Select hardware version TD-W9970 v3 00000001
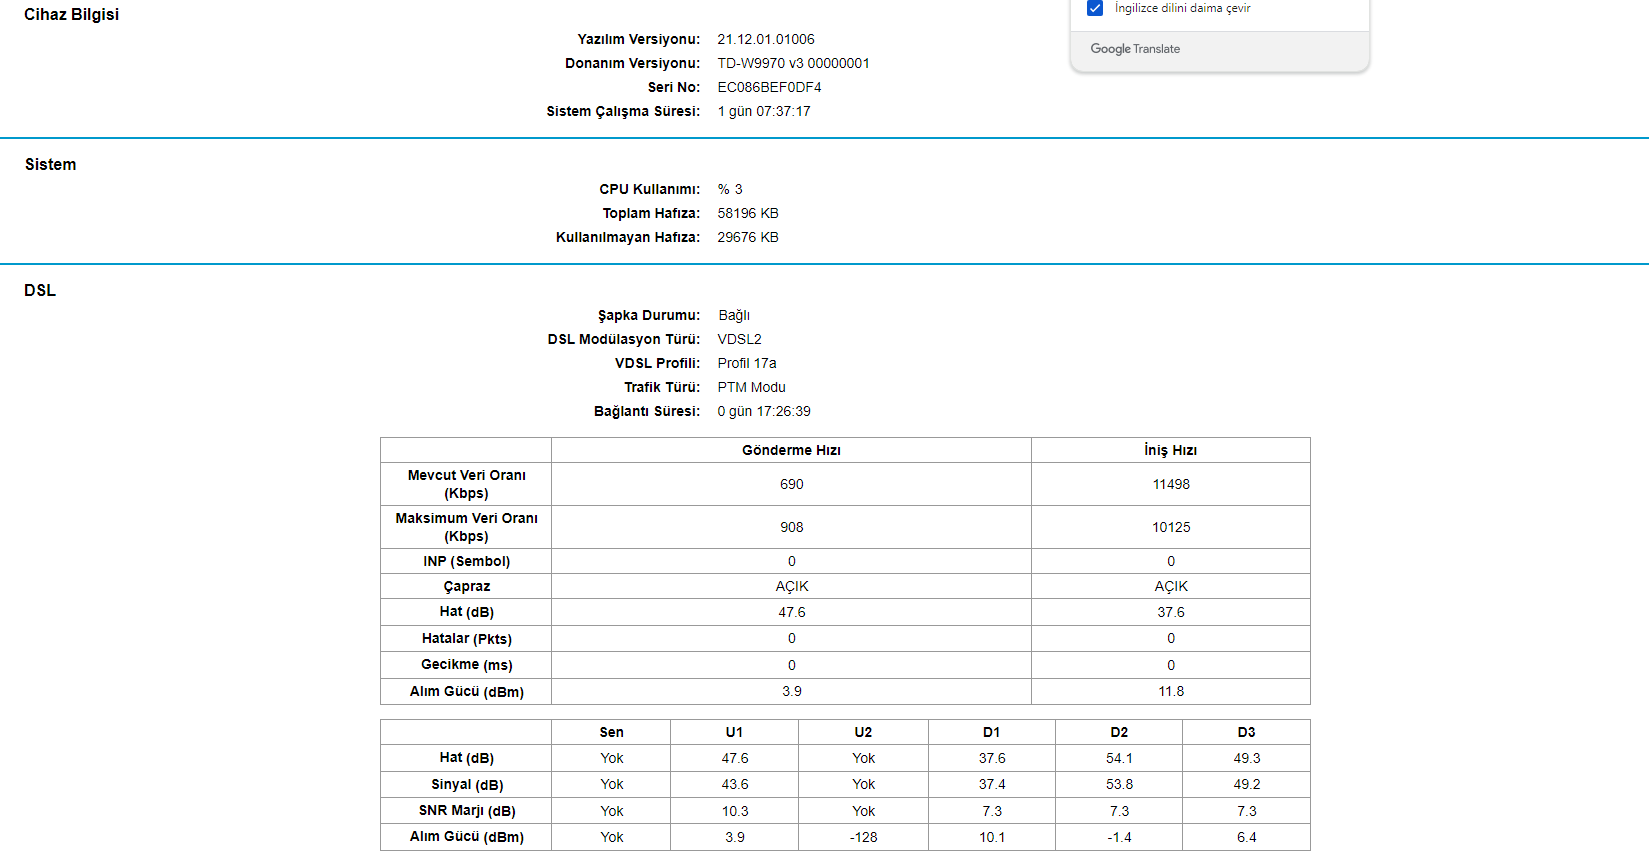 click(x=793, y=63)
